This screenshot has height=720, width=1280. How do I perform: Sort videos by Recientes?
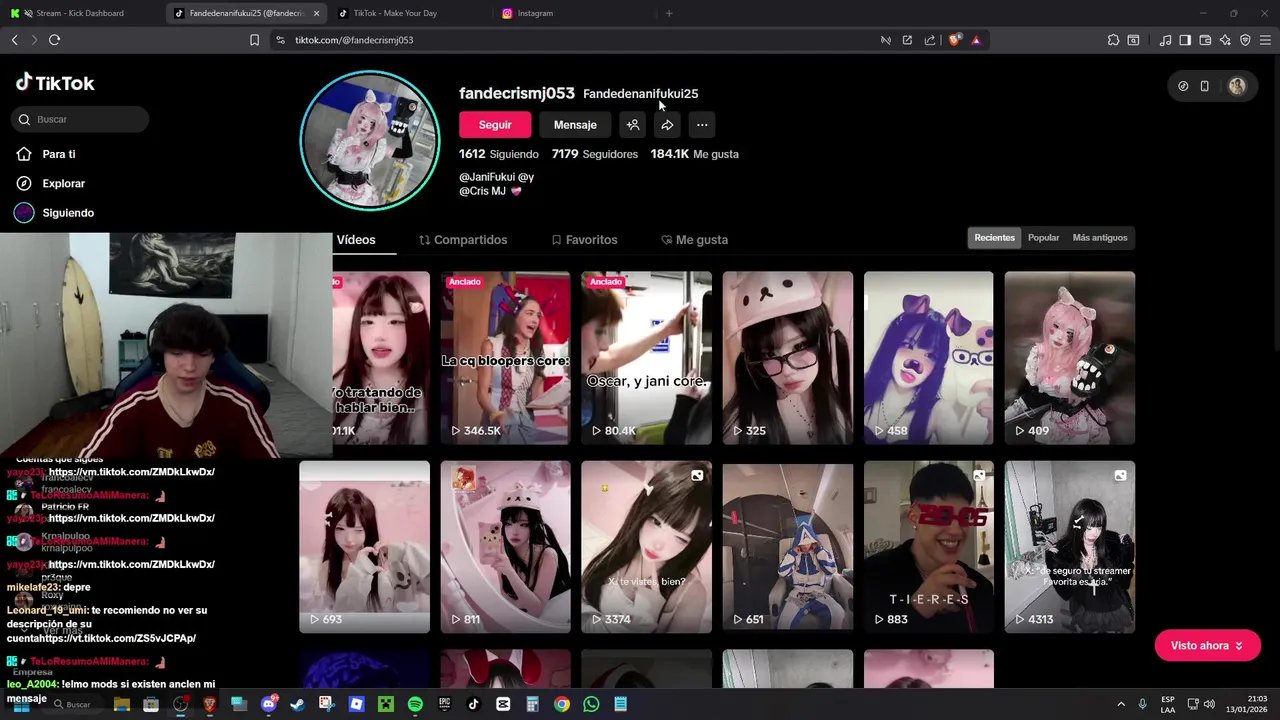click(994, 238)
